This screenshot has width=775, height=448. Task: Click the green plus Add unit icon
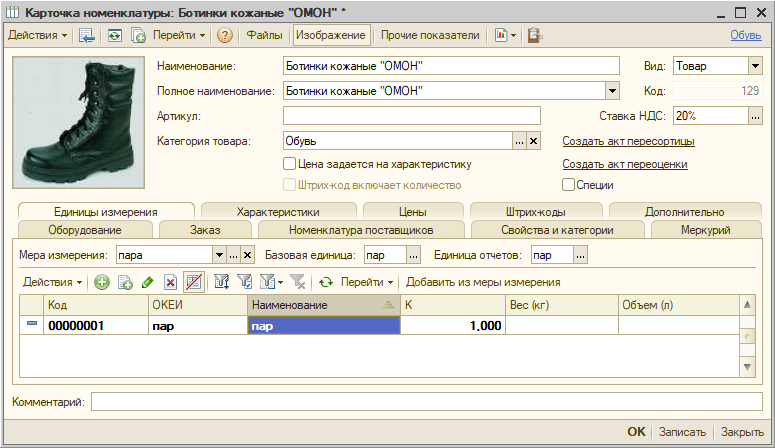[x=102, y=283]
